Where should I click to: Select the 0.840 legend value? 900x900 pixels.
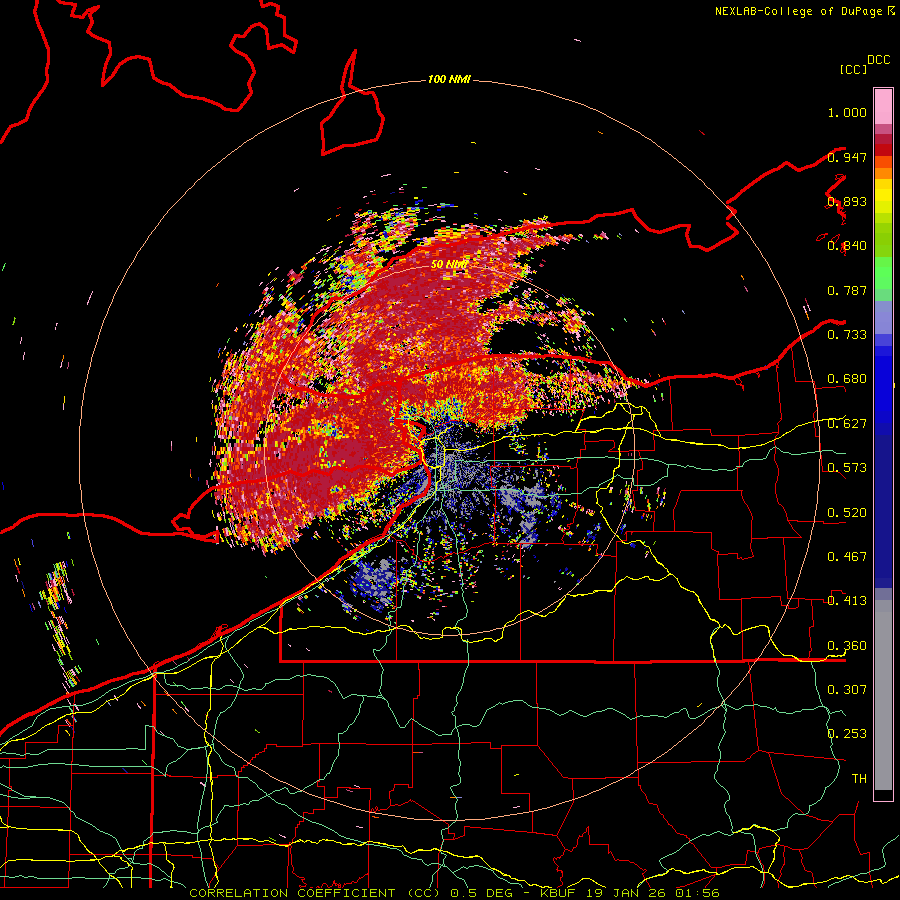847,246
